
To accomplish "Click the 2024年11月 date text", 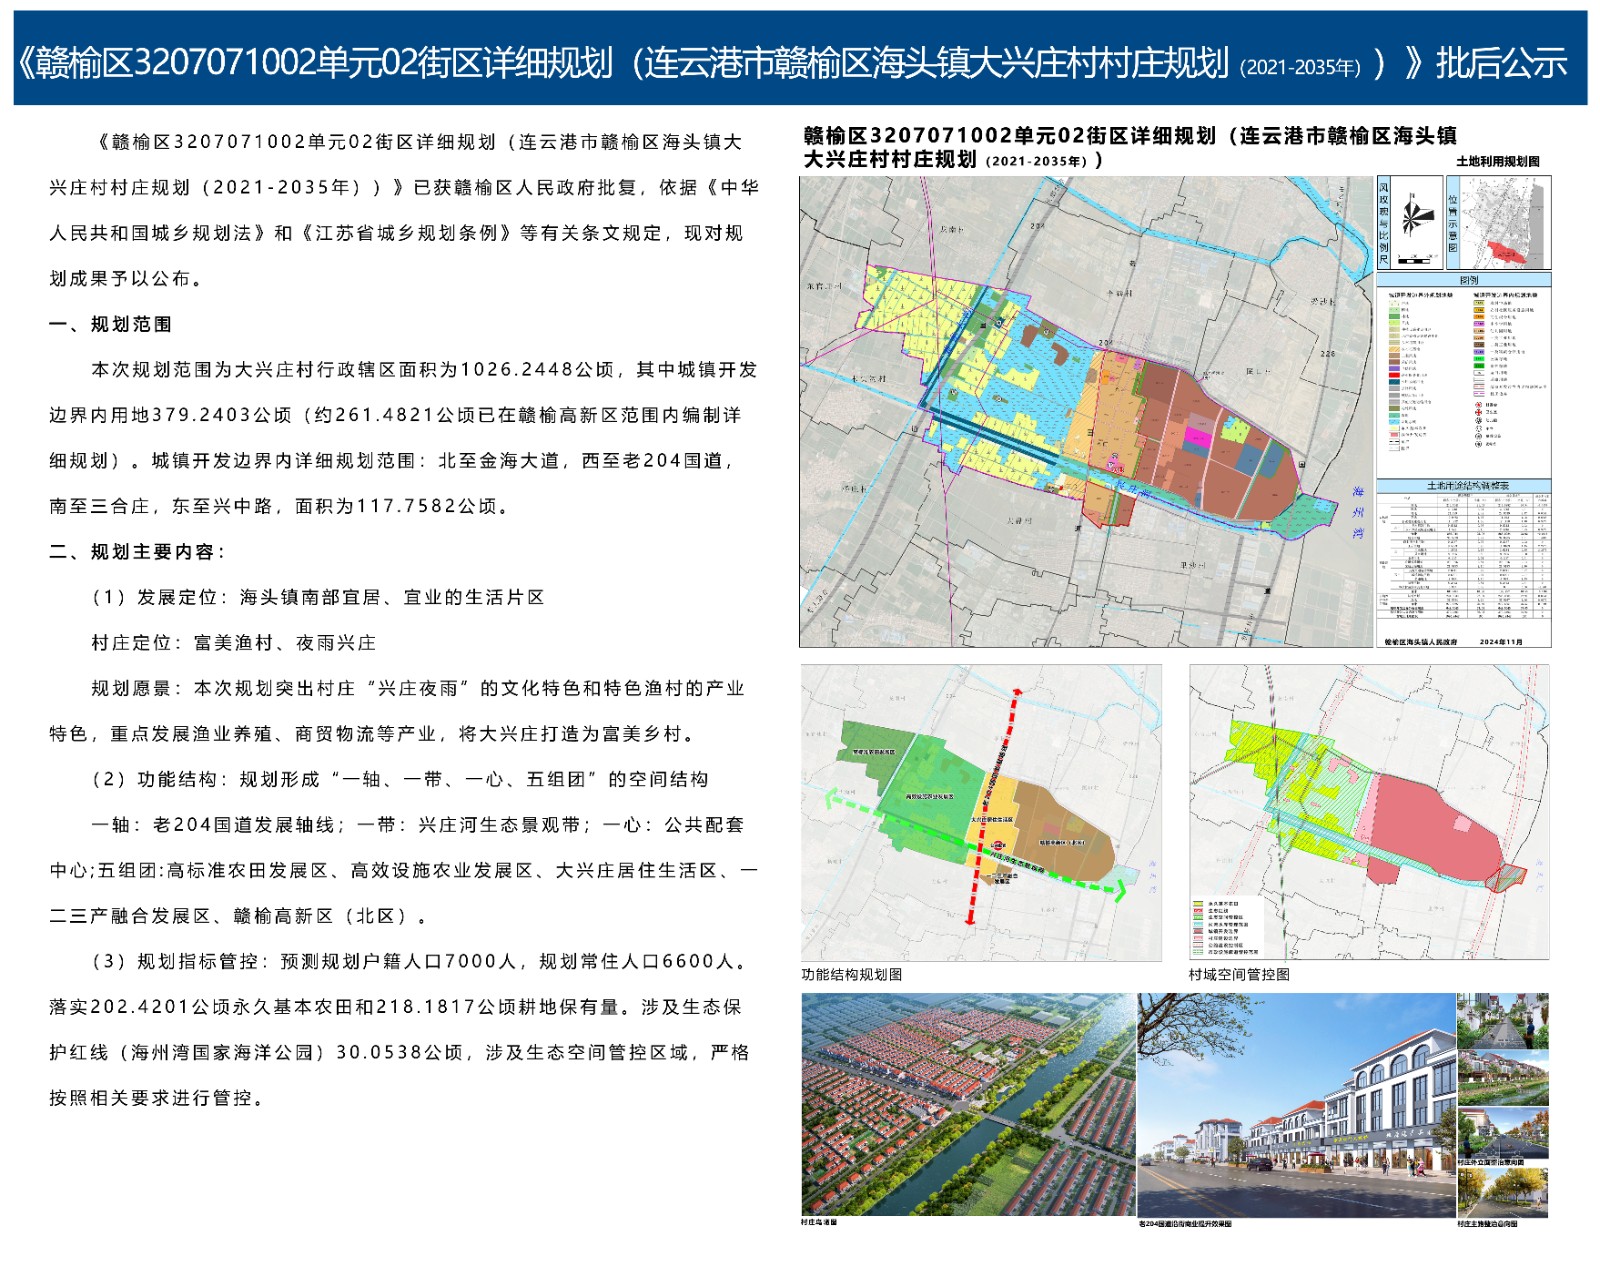I will [1501, 641].
